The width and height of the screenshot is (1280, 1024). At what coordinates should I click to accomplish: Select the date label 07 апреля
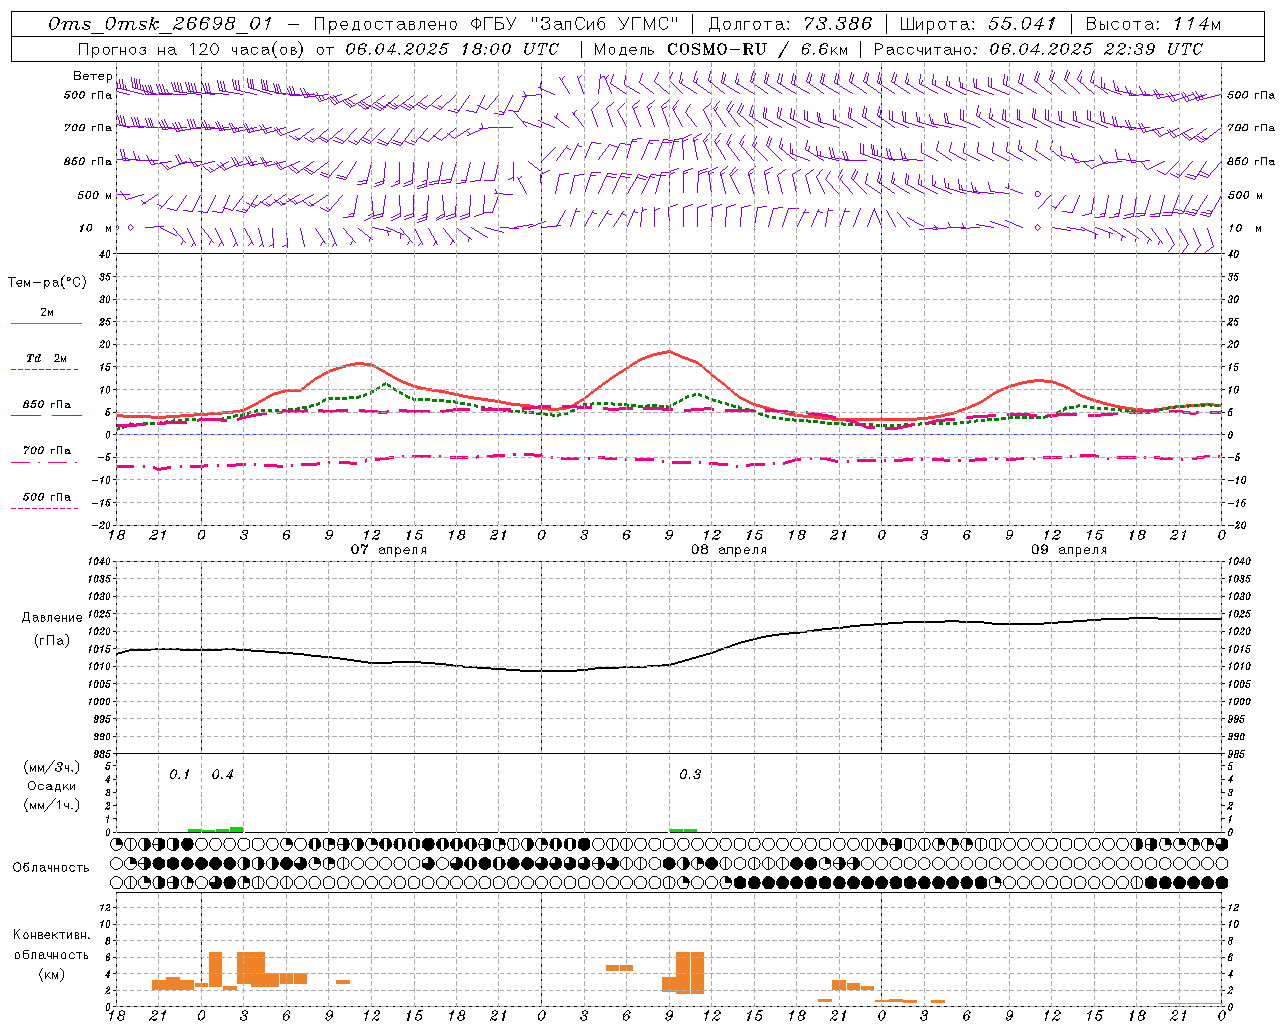[388, 550]
